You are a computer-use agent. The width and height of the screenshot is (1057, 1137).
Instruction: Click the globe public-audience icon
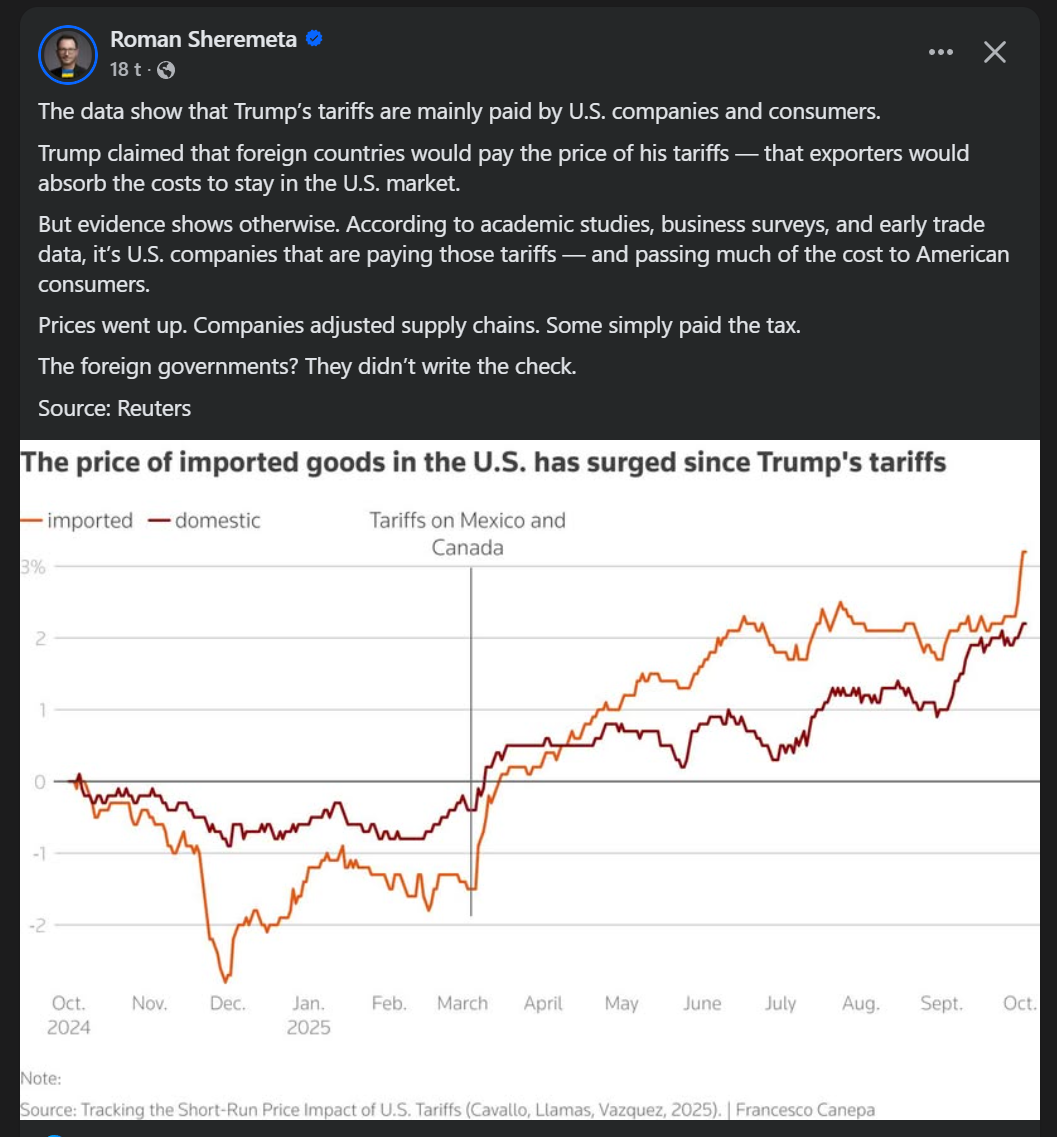click(166, 70)
